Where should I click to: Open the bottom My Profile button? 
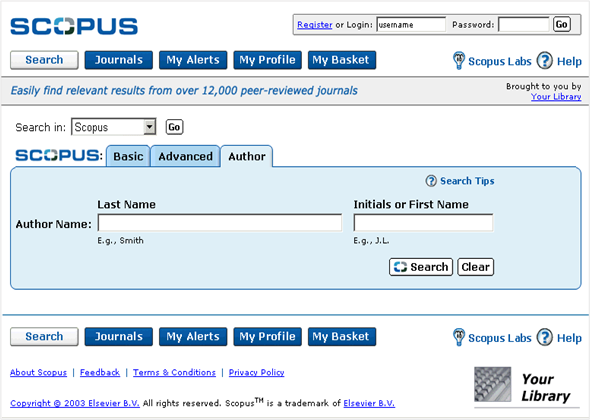point(268,336)
